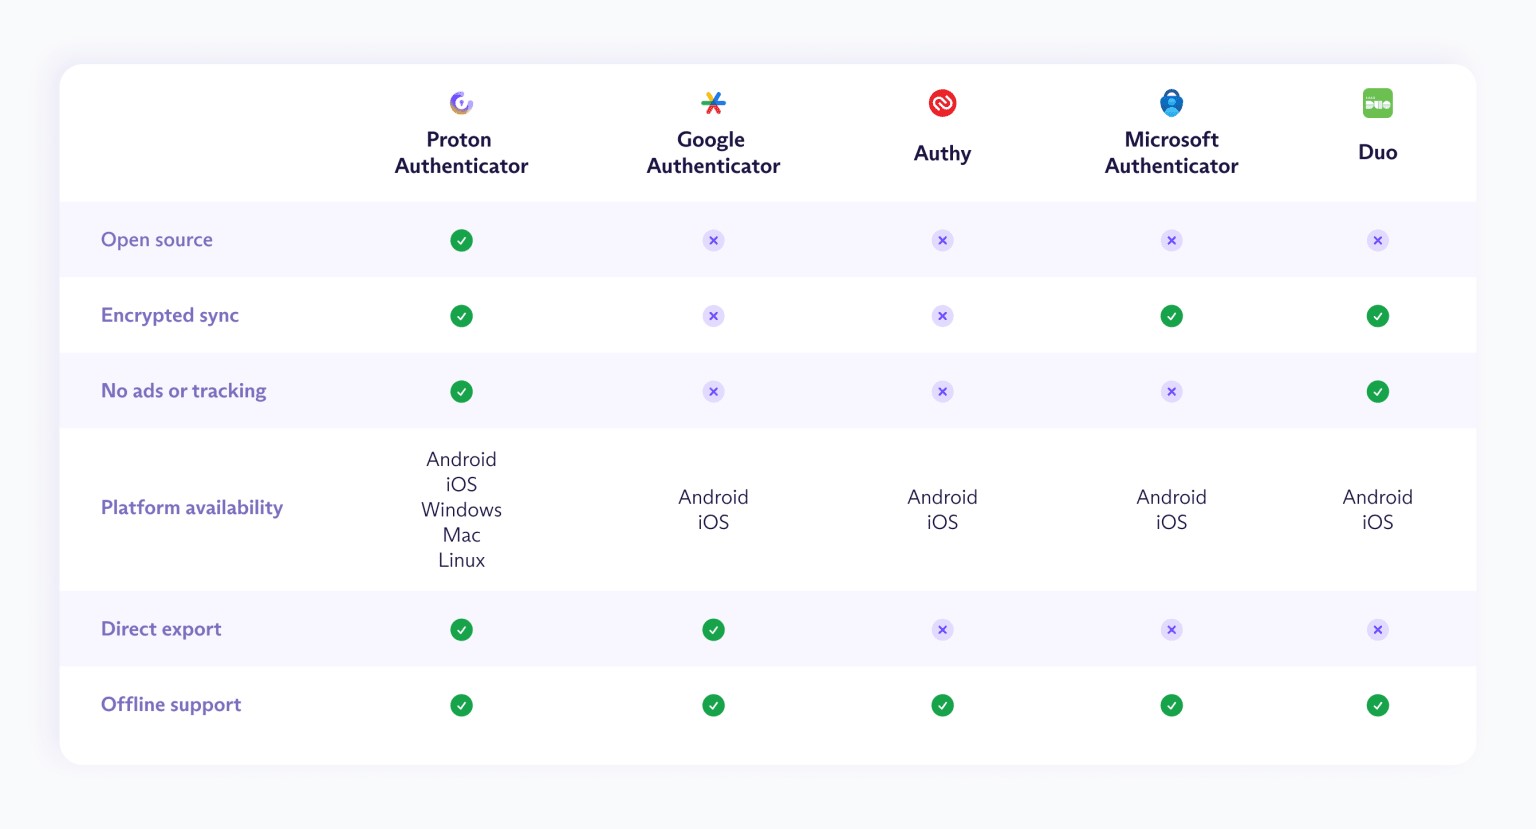The image size is (1536, 829).
Task: Click Google's Open source cross icon
Action: 713,240
